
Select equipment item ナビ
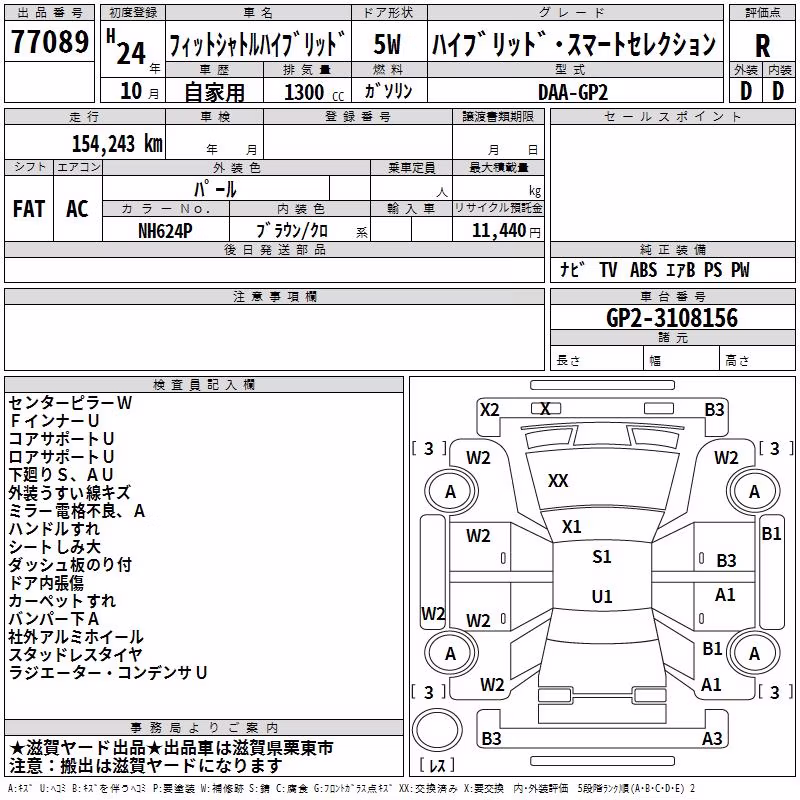pyautogui.click(x=572, y=269)
